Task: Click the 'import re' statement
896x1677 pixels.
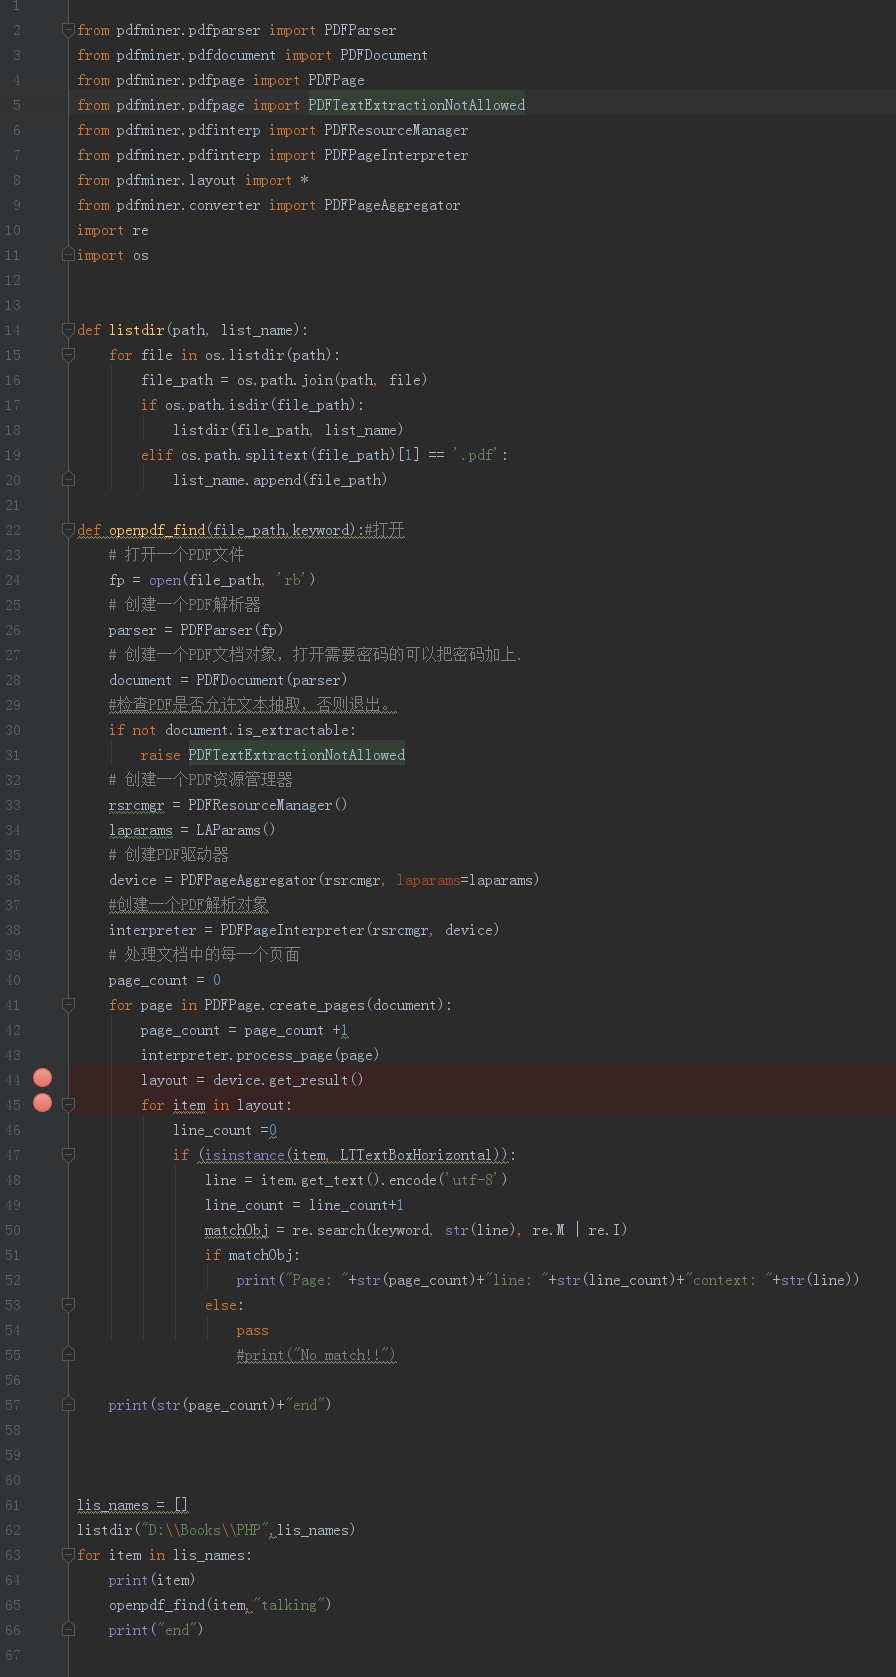Action: (113, 230)
